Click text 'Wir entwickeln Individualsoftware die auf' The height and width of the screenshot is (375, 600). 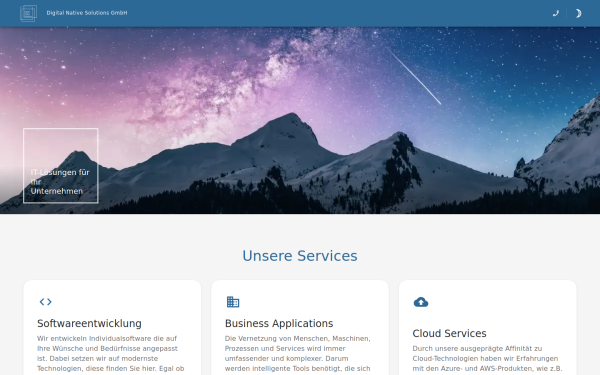107,339
